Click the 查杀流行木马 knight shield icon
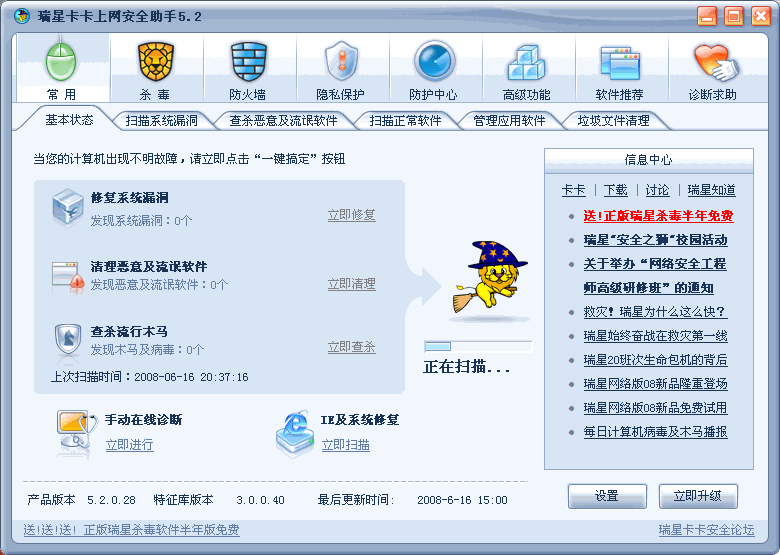Image resolution: width=780 pixels, height=555 pixels. pyautogui.click(x=67, y=340)
